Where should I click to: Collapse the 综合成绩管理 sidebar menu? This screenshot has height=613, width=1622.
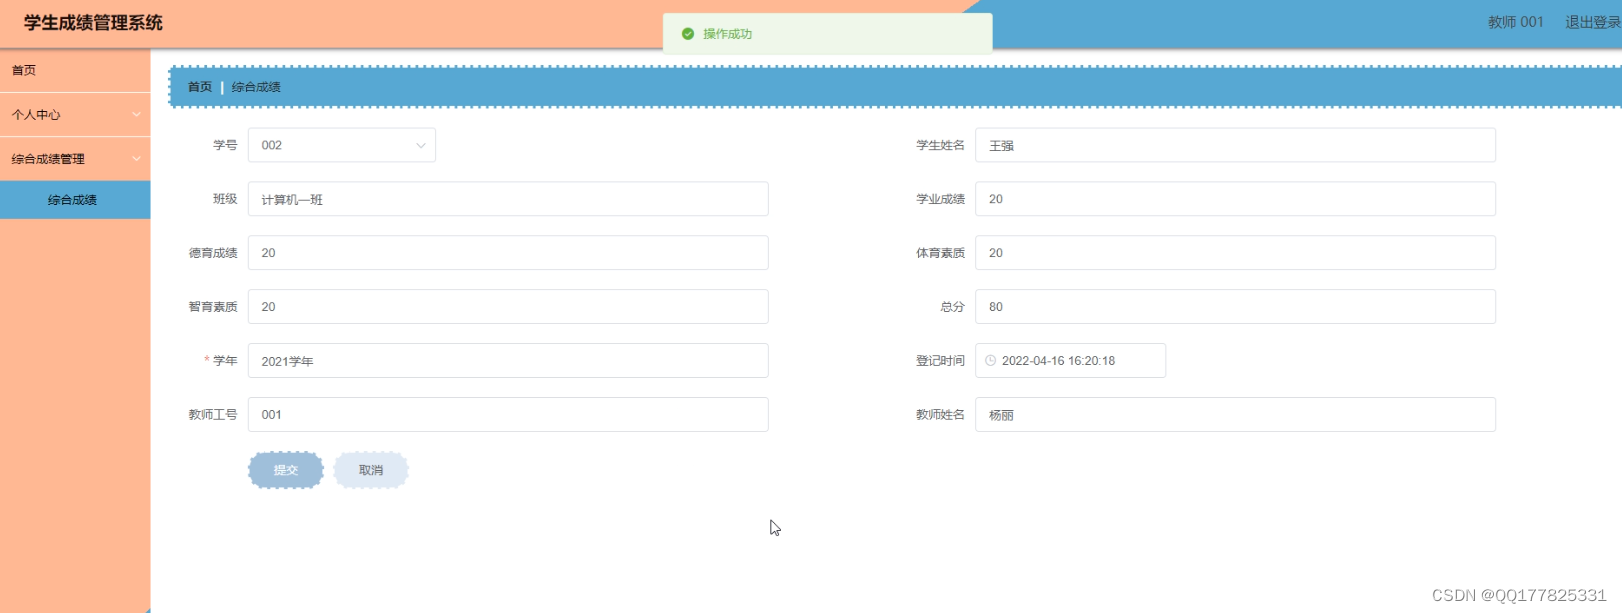point(75,159)
